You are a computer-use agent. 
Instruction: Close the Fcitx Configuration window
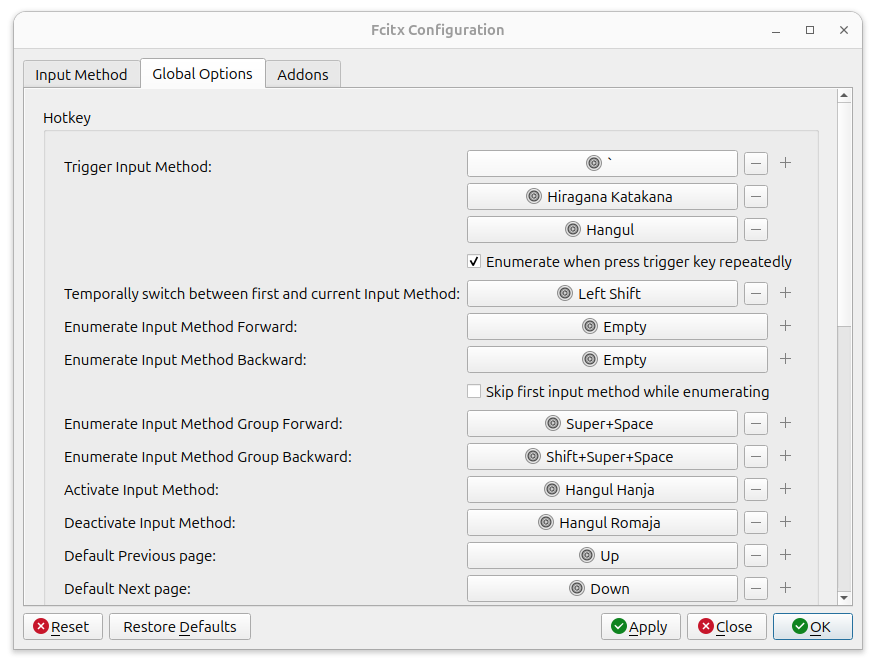[844, 30]
